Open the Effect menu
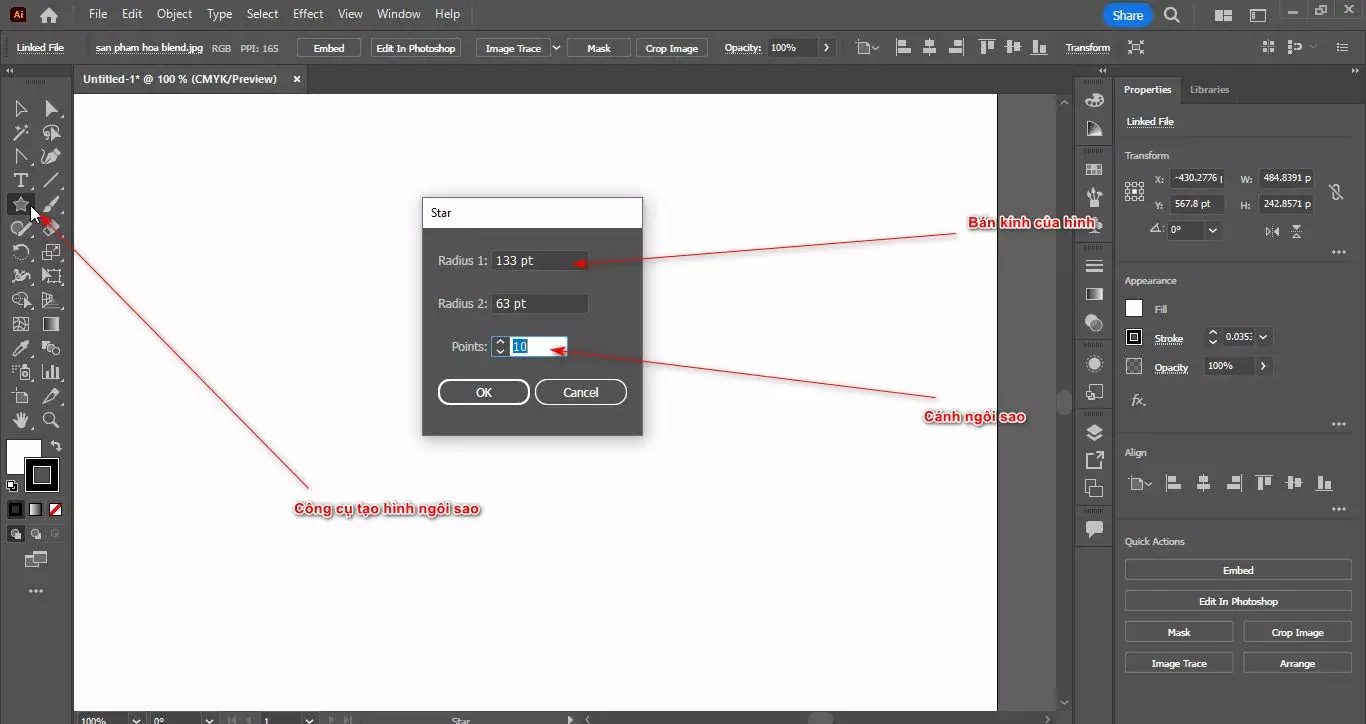This screenshot has height=724, width=1366. tap(308, 14)
